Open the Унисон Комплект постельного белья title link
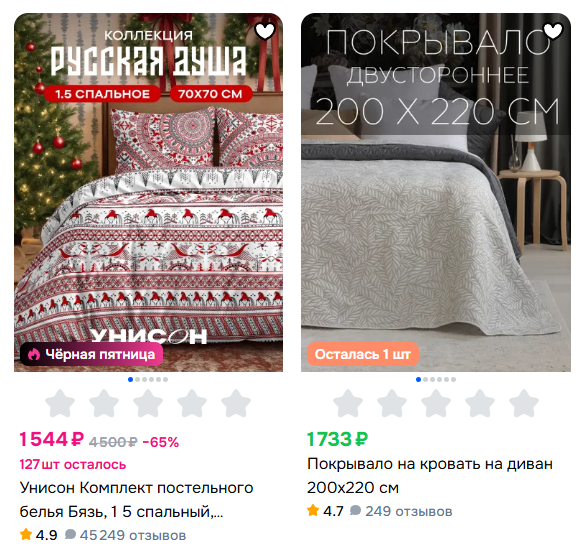Viewport: 584px width, 552px height. coord(136,499)
